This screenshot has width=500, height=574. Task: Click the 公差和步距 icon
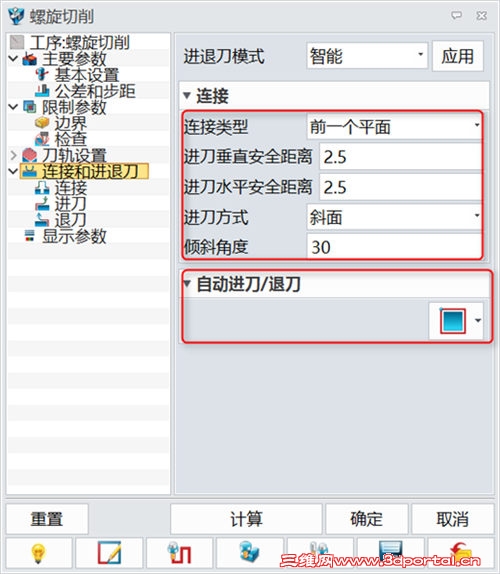point(42,91)
